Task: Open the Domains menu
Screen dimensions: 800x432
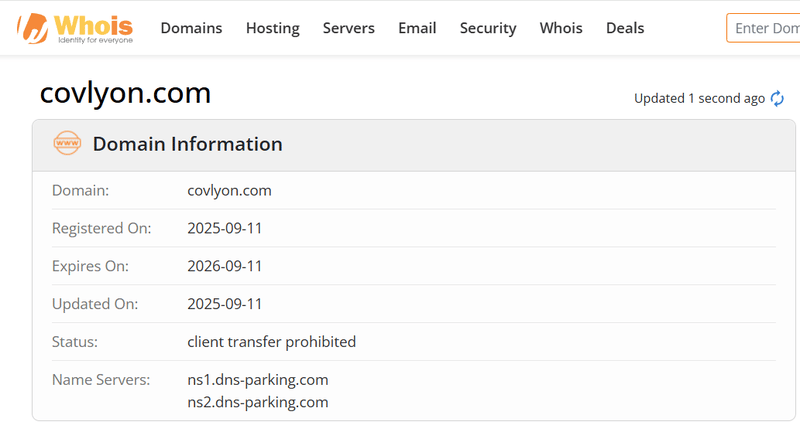Action: coord(191,28)
